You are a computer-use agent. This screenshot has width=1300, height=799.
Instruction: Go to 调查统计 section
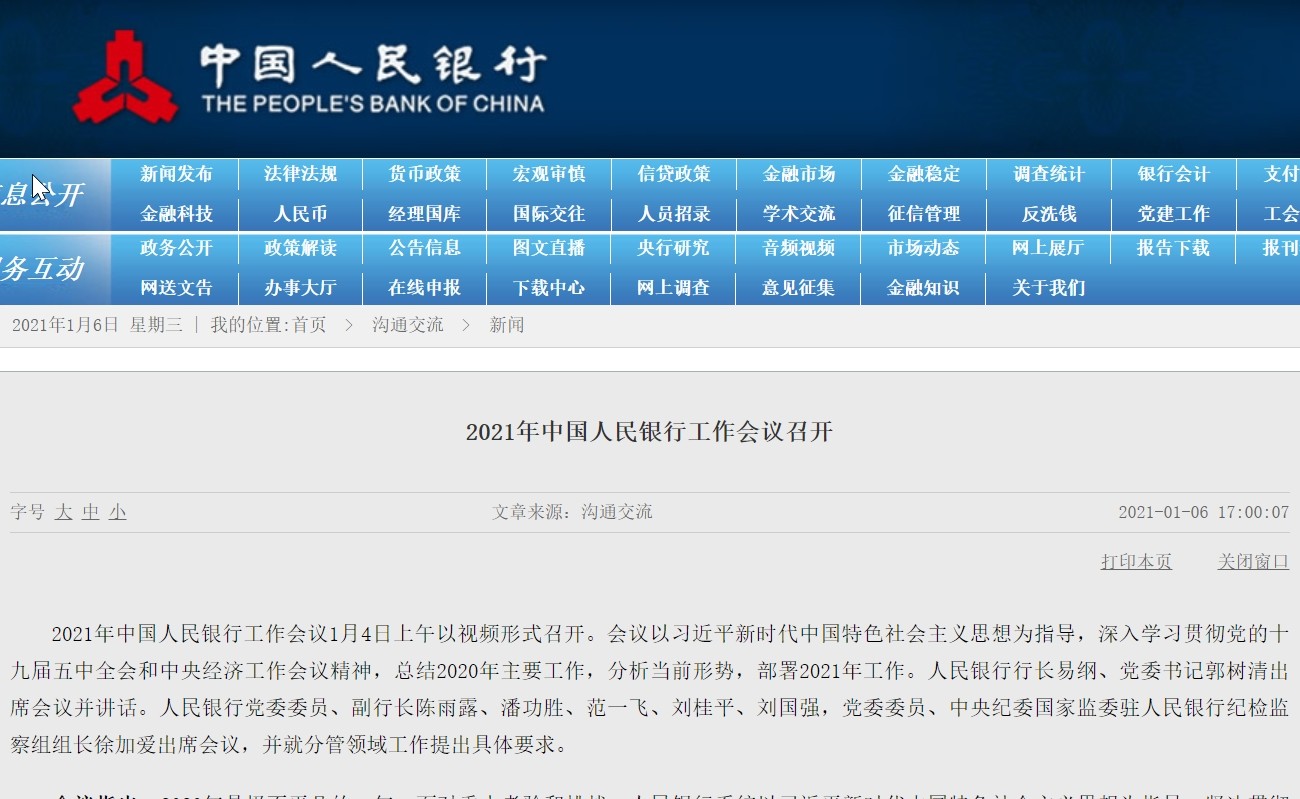tap(1049, 174)
